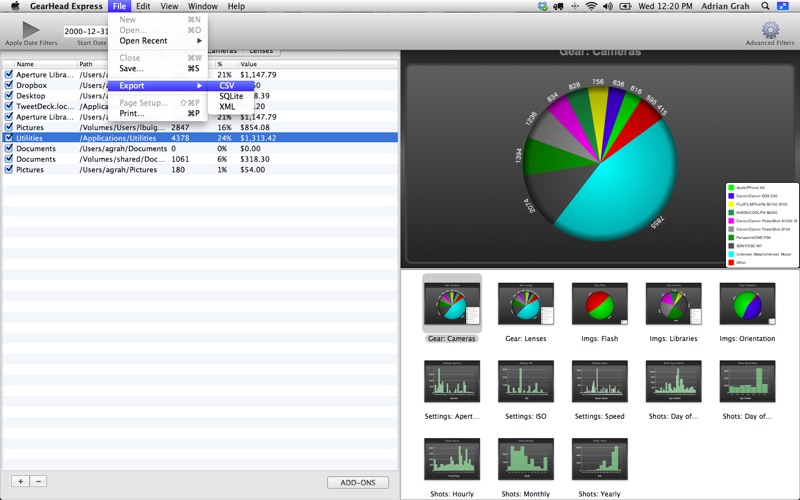Select the Settings: Apert... chart thumbnail
The image size is (800, 500).
(452, 381)
